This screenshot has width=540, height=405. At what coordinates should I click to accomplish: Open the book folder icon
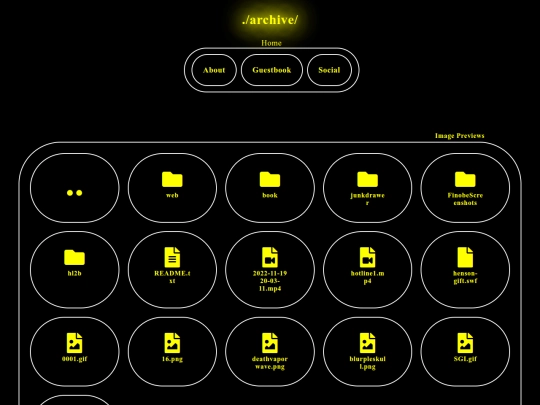[270, 179]
